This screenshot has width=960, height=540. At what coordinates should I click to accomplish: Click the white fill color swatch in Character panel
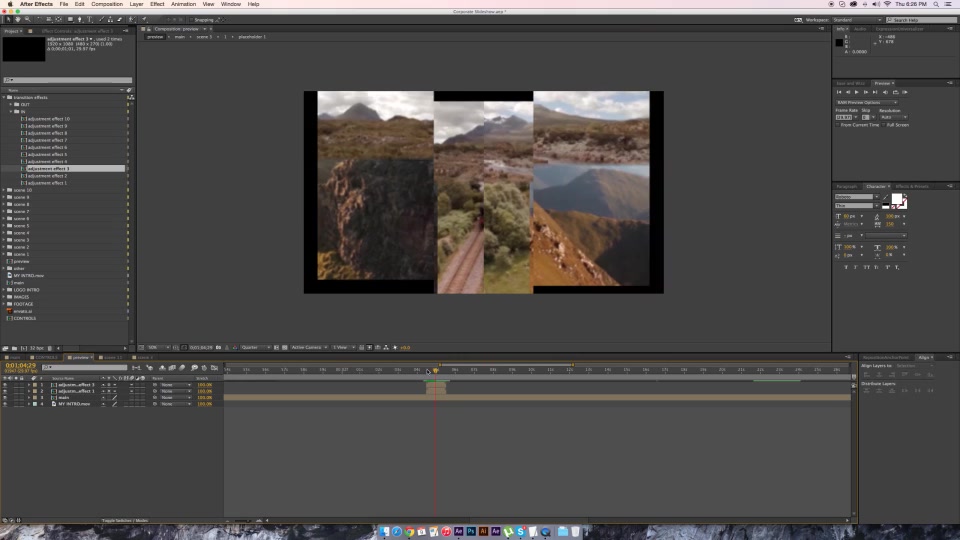[x=897, y=198]
